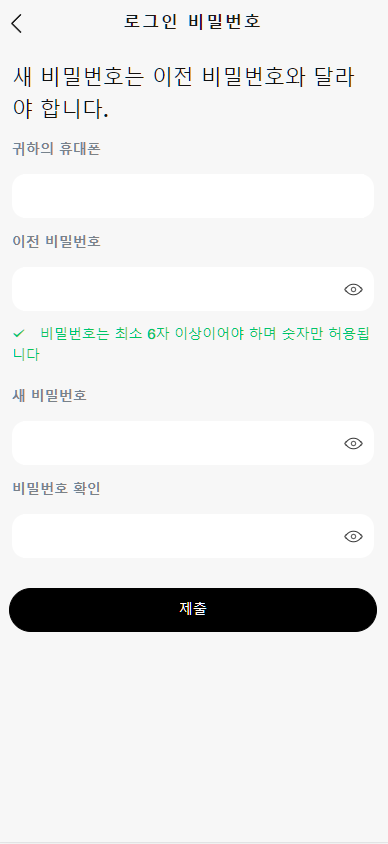Select the 비밀번호 확인 label text
The width and height of the screenshot is (388, 844).
click(x=57, y=489)
